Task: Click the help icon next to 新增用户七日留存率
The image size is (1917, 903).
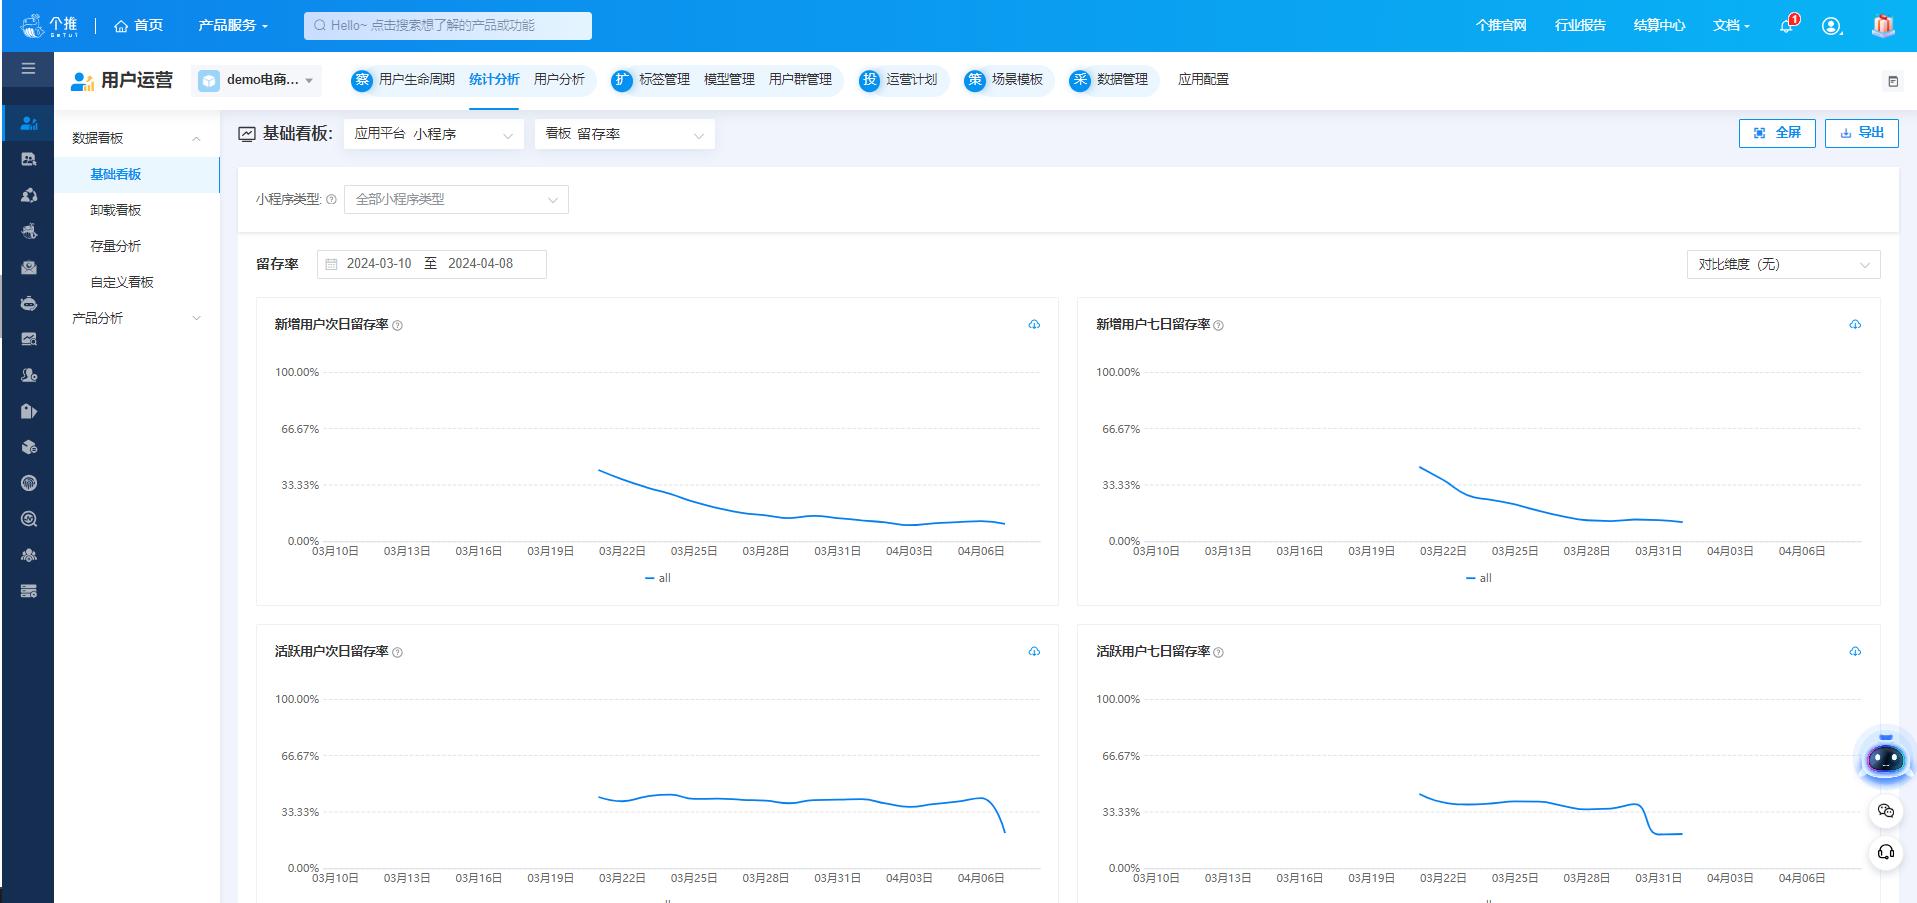Action: (1218, 325)
